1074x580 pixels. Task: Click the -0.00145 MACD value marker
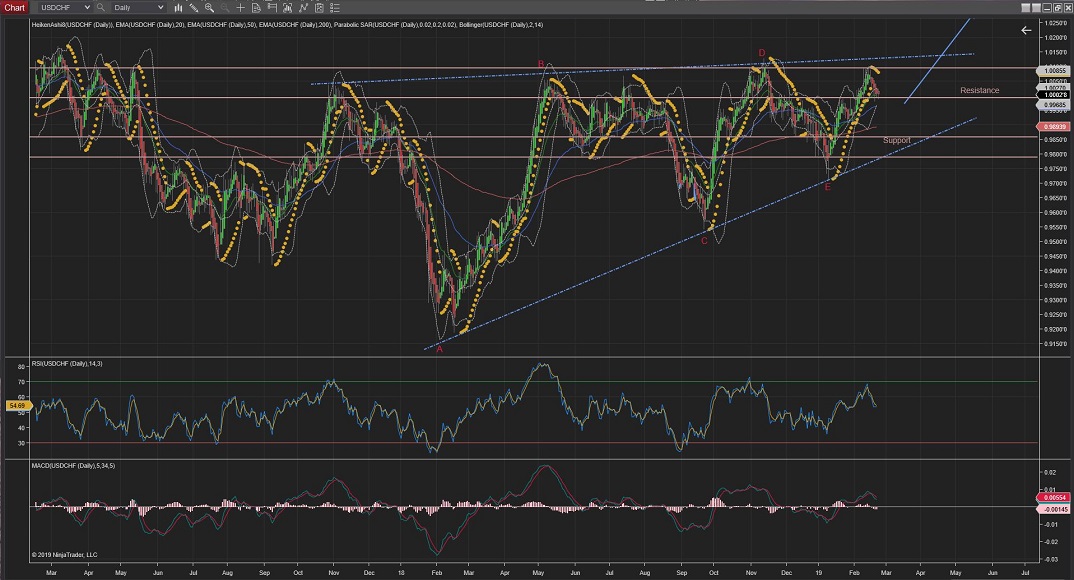(x=1055, y=509)
